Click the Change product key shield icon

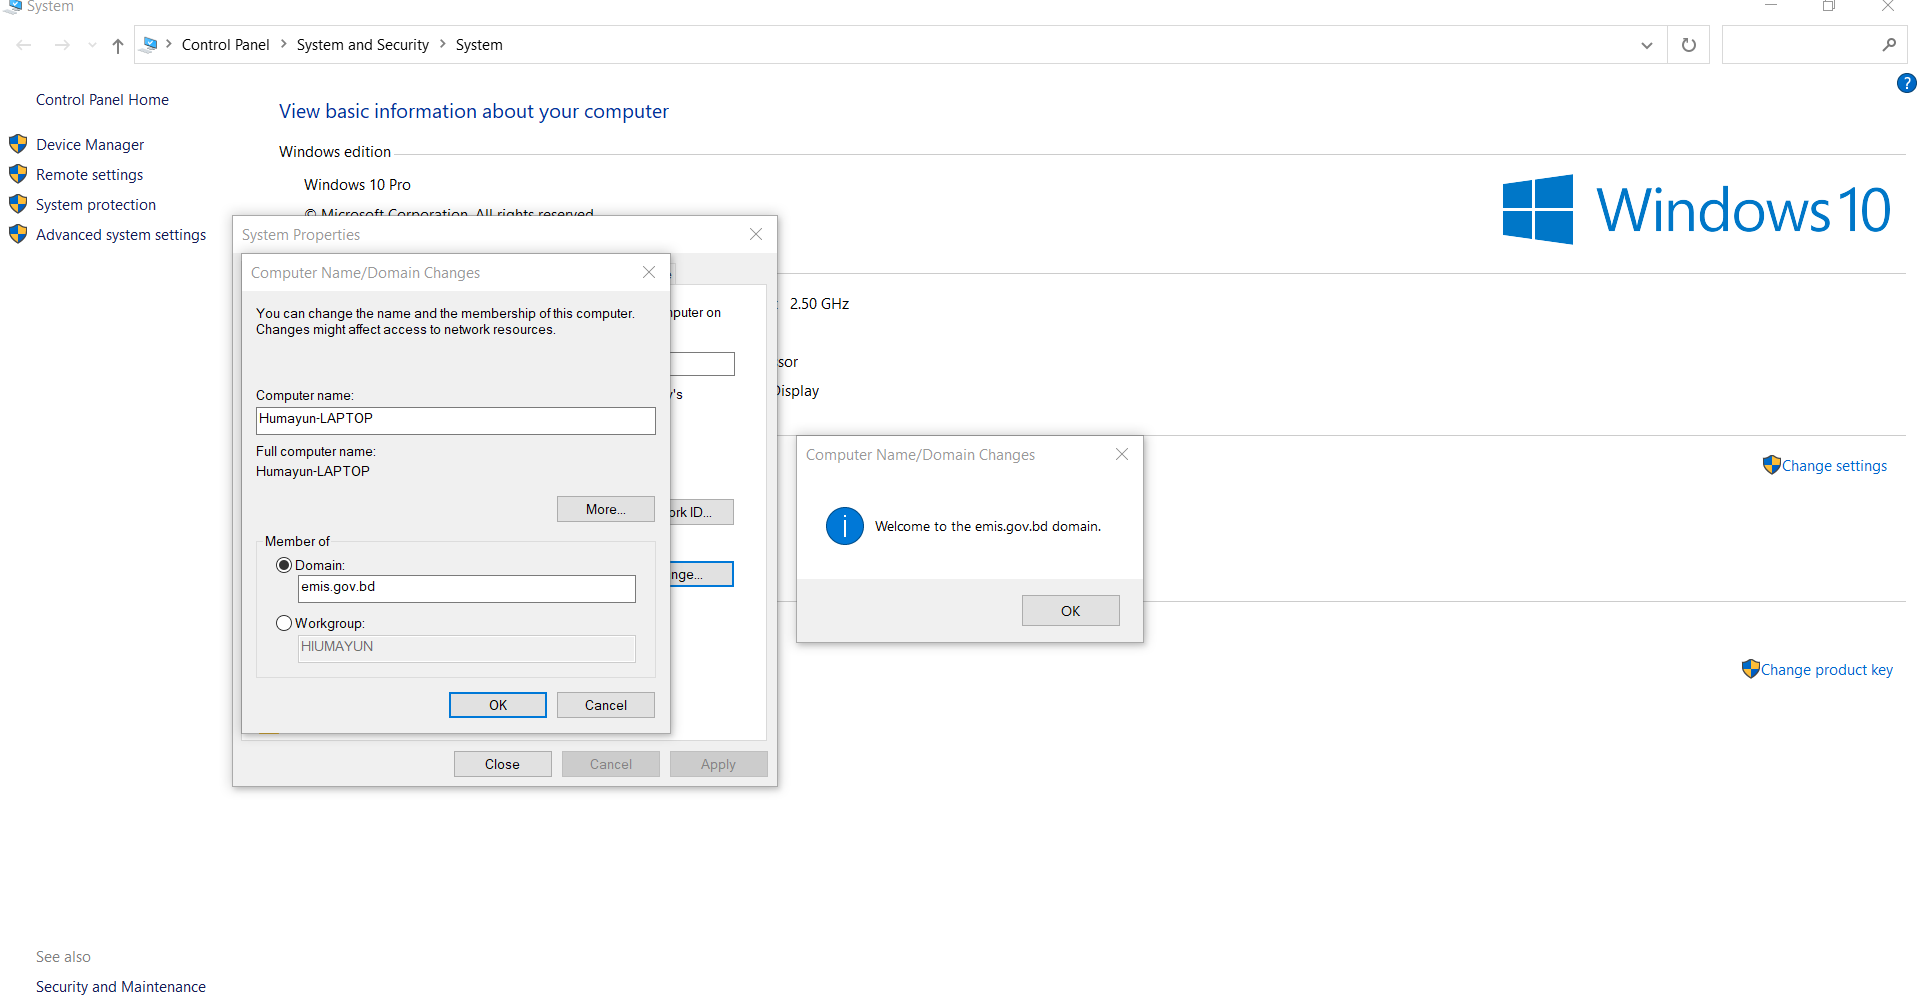[1750, 669]
